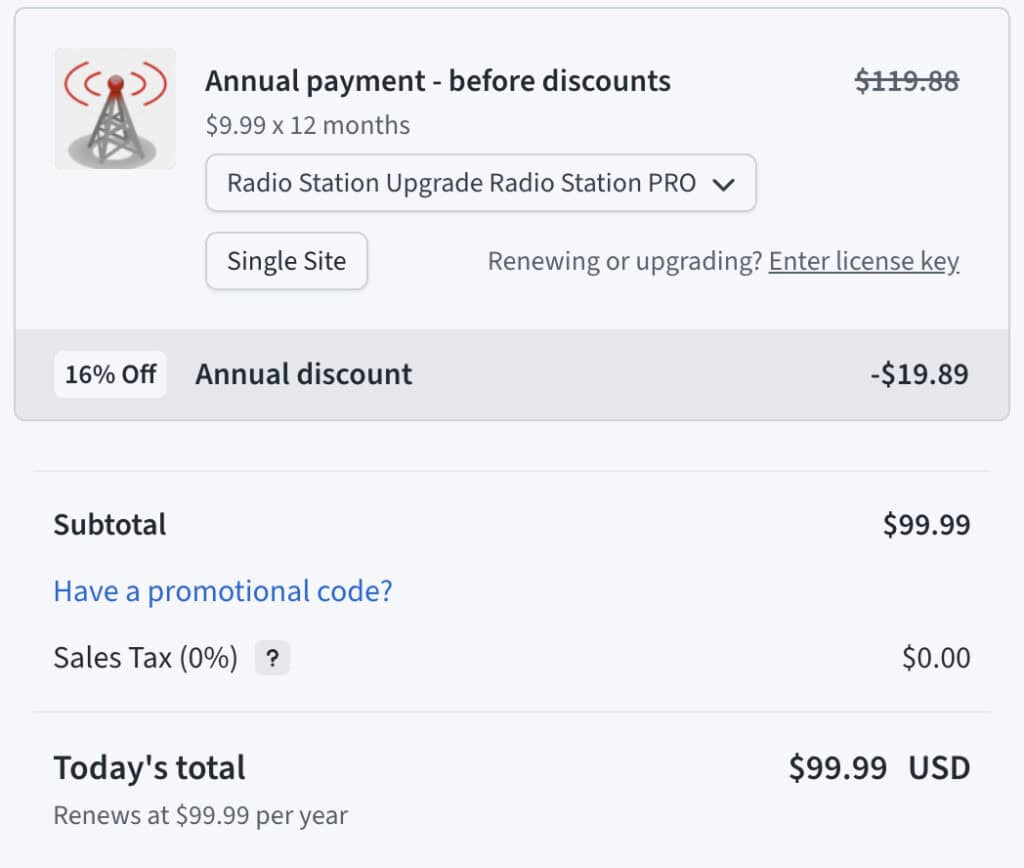This screenshot has height=868, width=1024.
Task: Open the Have a promotional code link
Action: (223, 591)
